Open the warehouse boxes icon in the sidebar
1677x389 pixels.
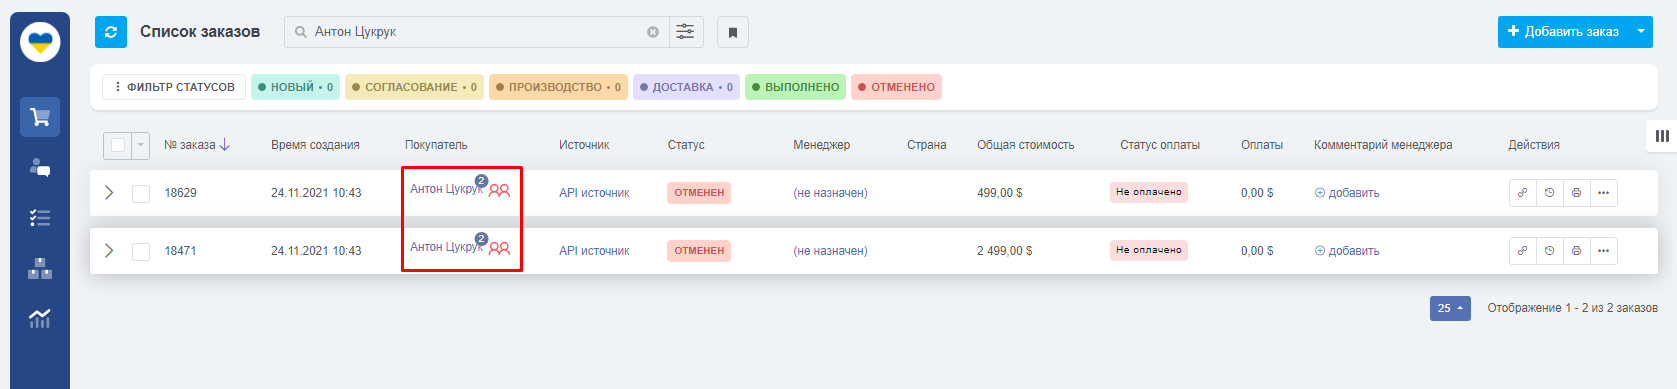pos(40,268)
